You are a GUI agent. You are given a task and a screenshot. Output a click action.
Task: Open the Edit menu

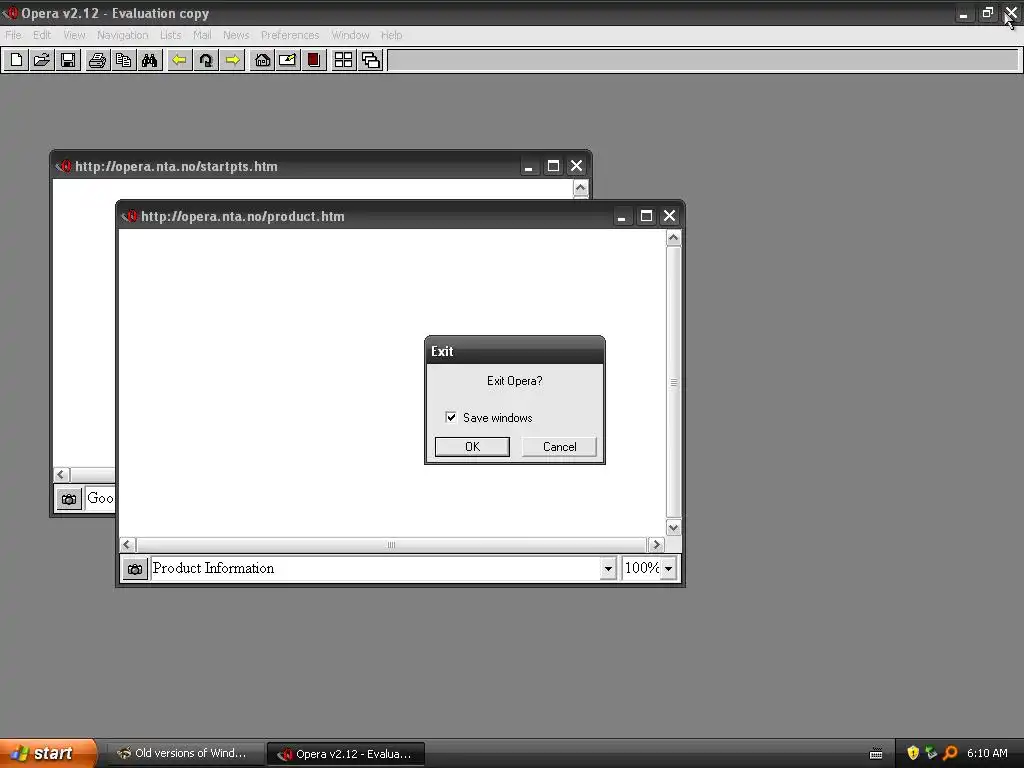point(42,35)
